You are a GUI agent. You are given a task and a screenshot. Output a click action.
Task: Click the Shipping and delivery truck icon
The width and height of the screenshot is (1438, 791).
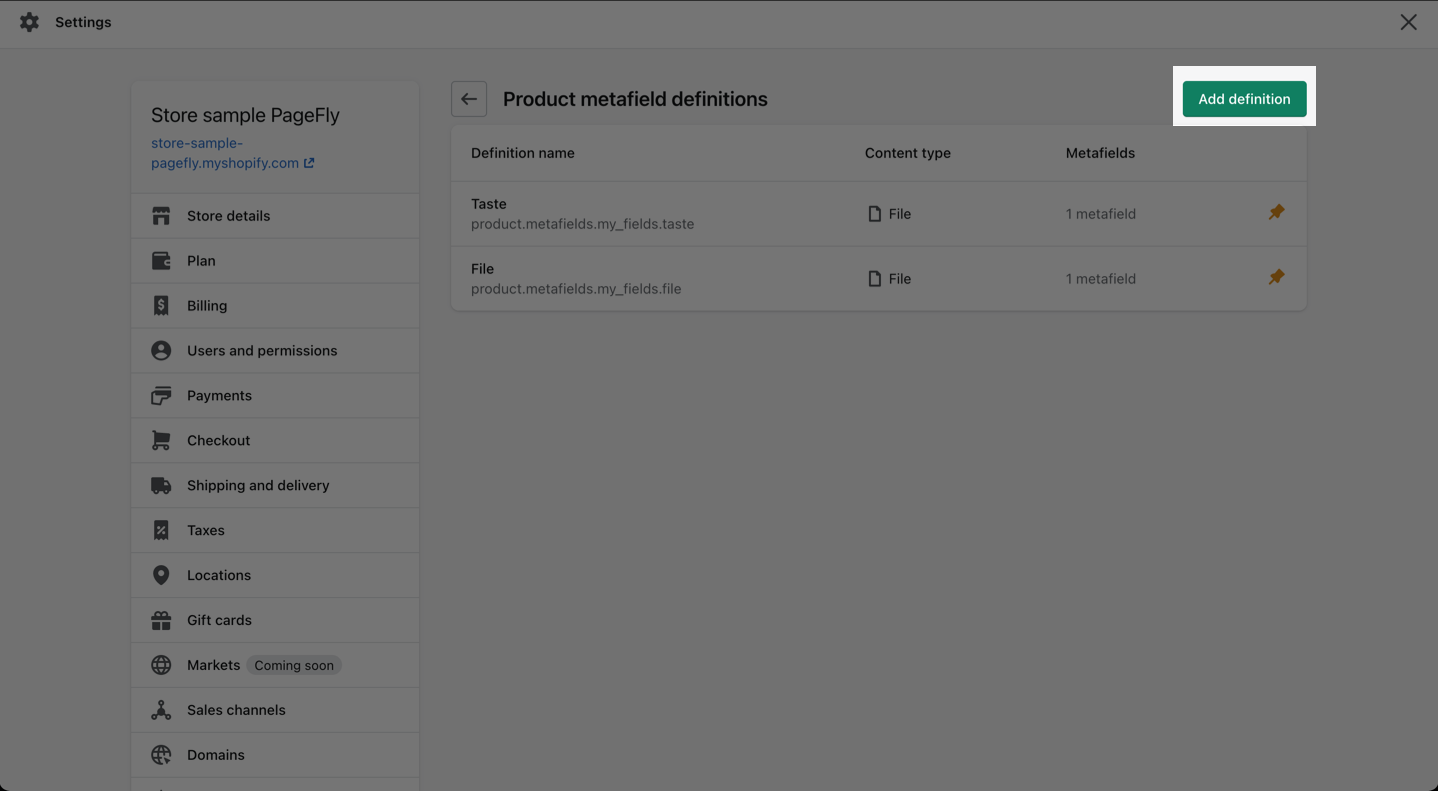pos(161,485)
